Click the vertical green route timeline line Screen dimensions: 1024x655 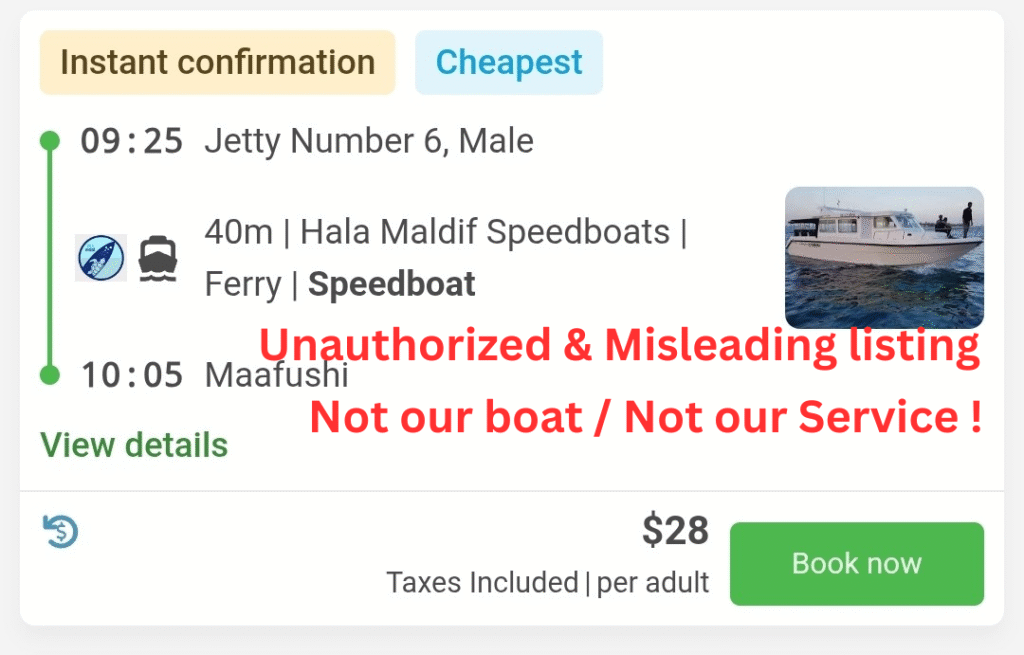[50, 258]
